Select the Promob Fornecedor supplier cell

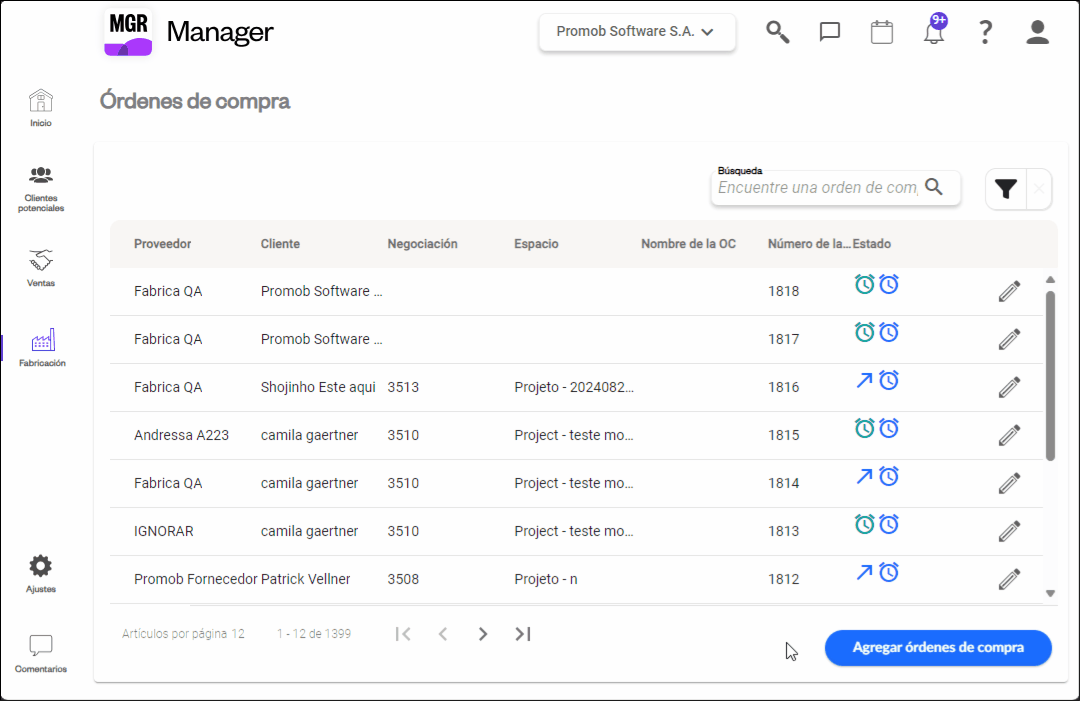coord(196,579)
